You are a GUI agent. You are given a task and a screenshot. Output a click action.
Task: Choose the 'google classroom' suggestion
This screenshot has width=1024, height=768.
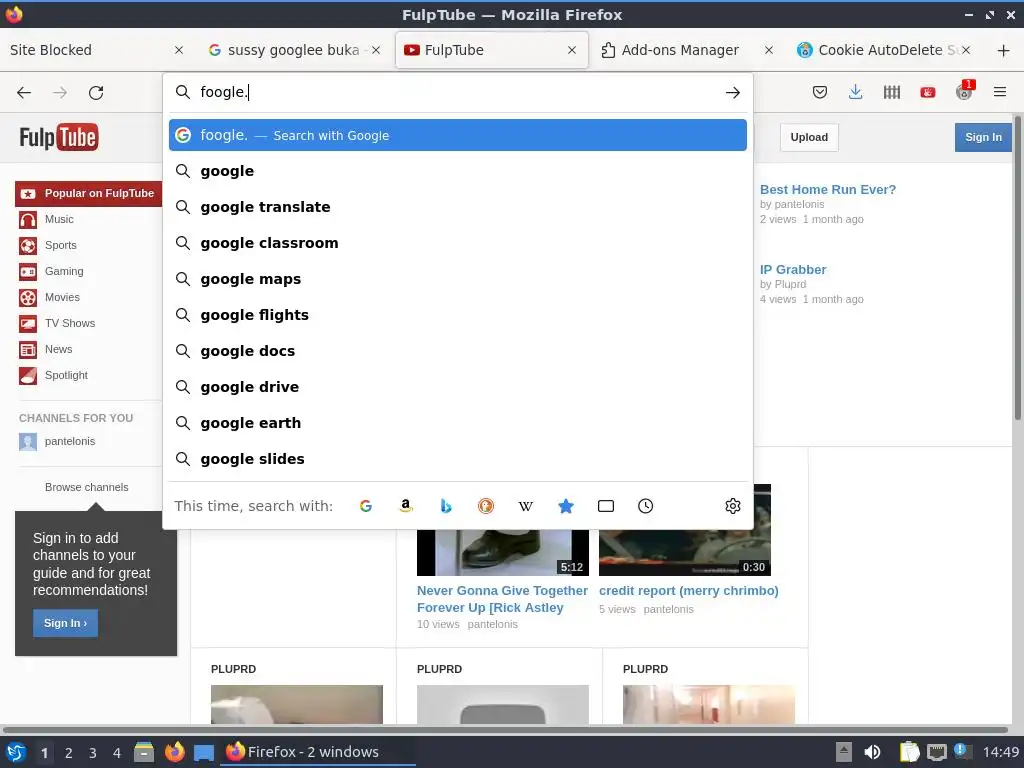458,243
